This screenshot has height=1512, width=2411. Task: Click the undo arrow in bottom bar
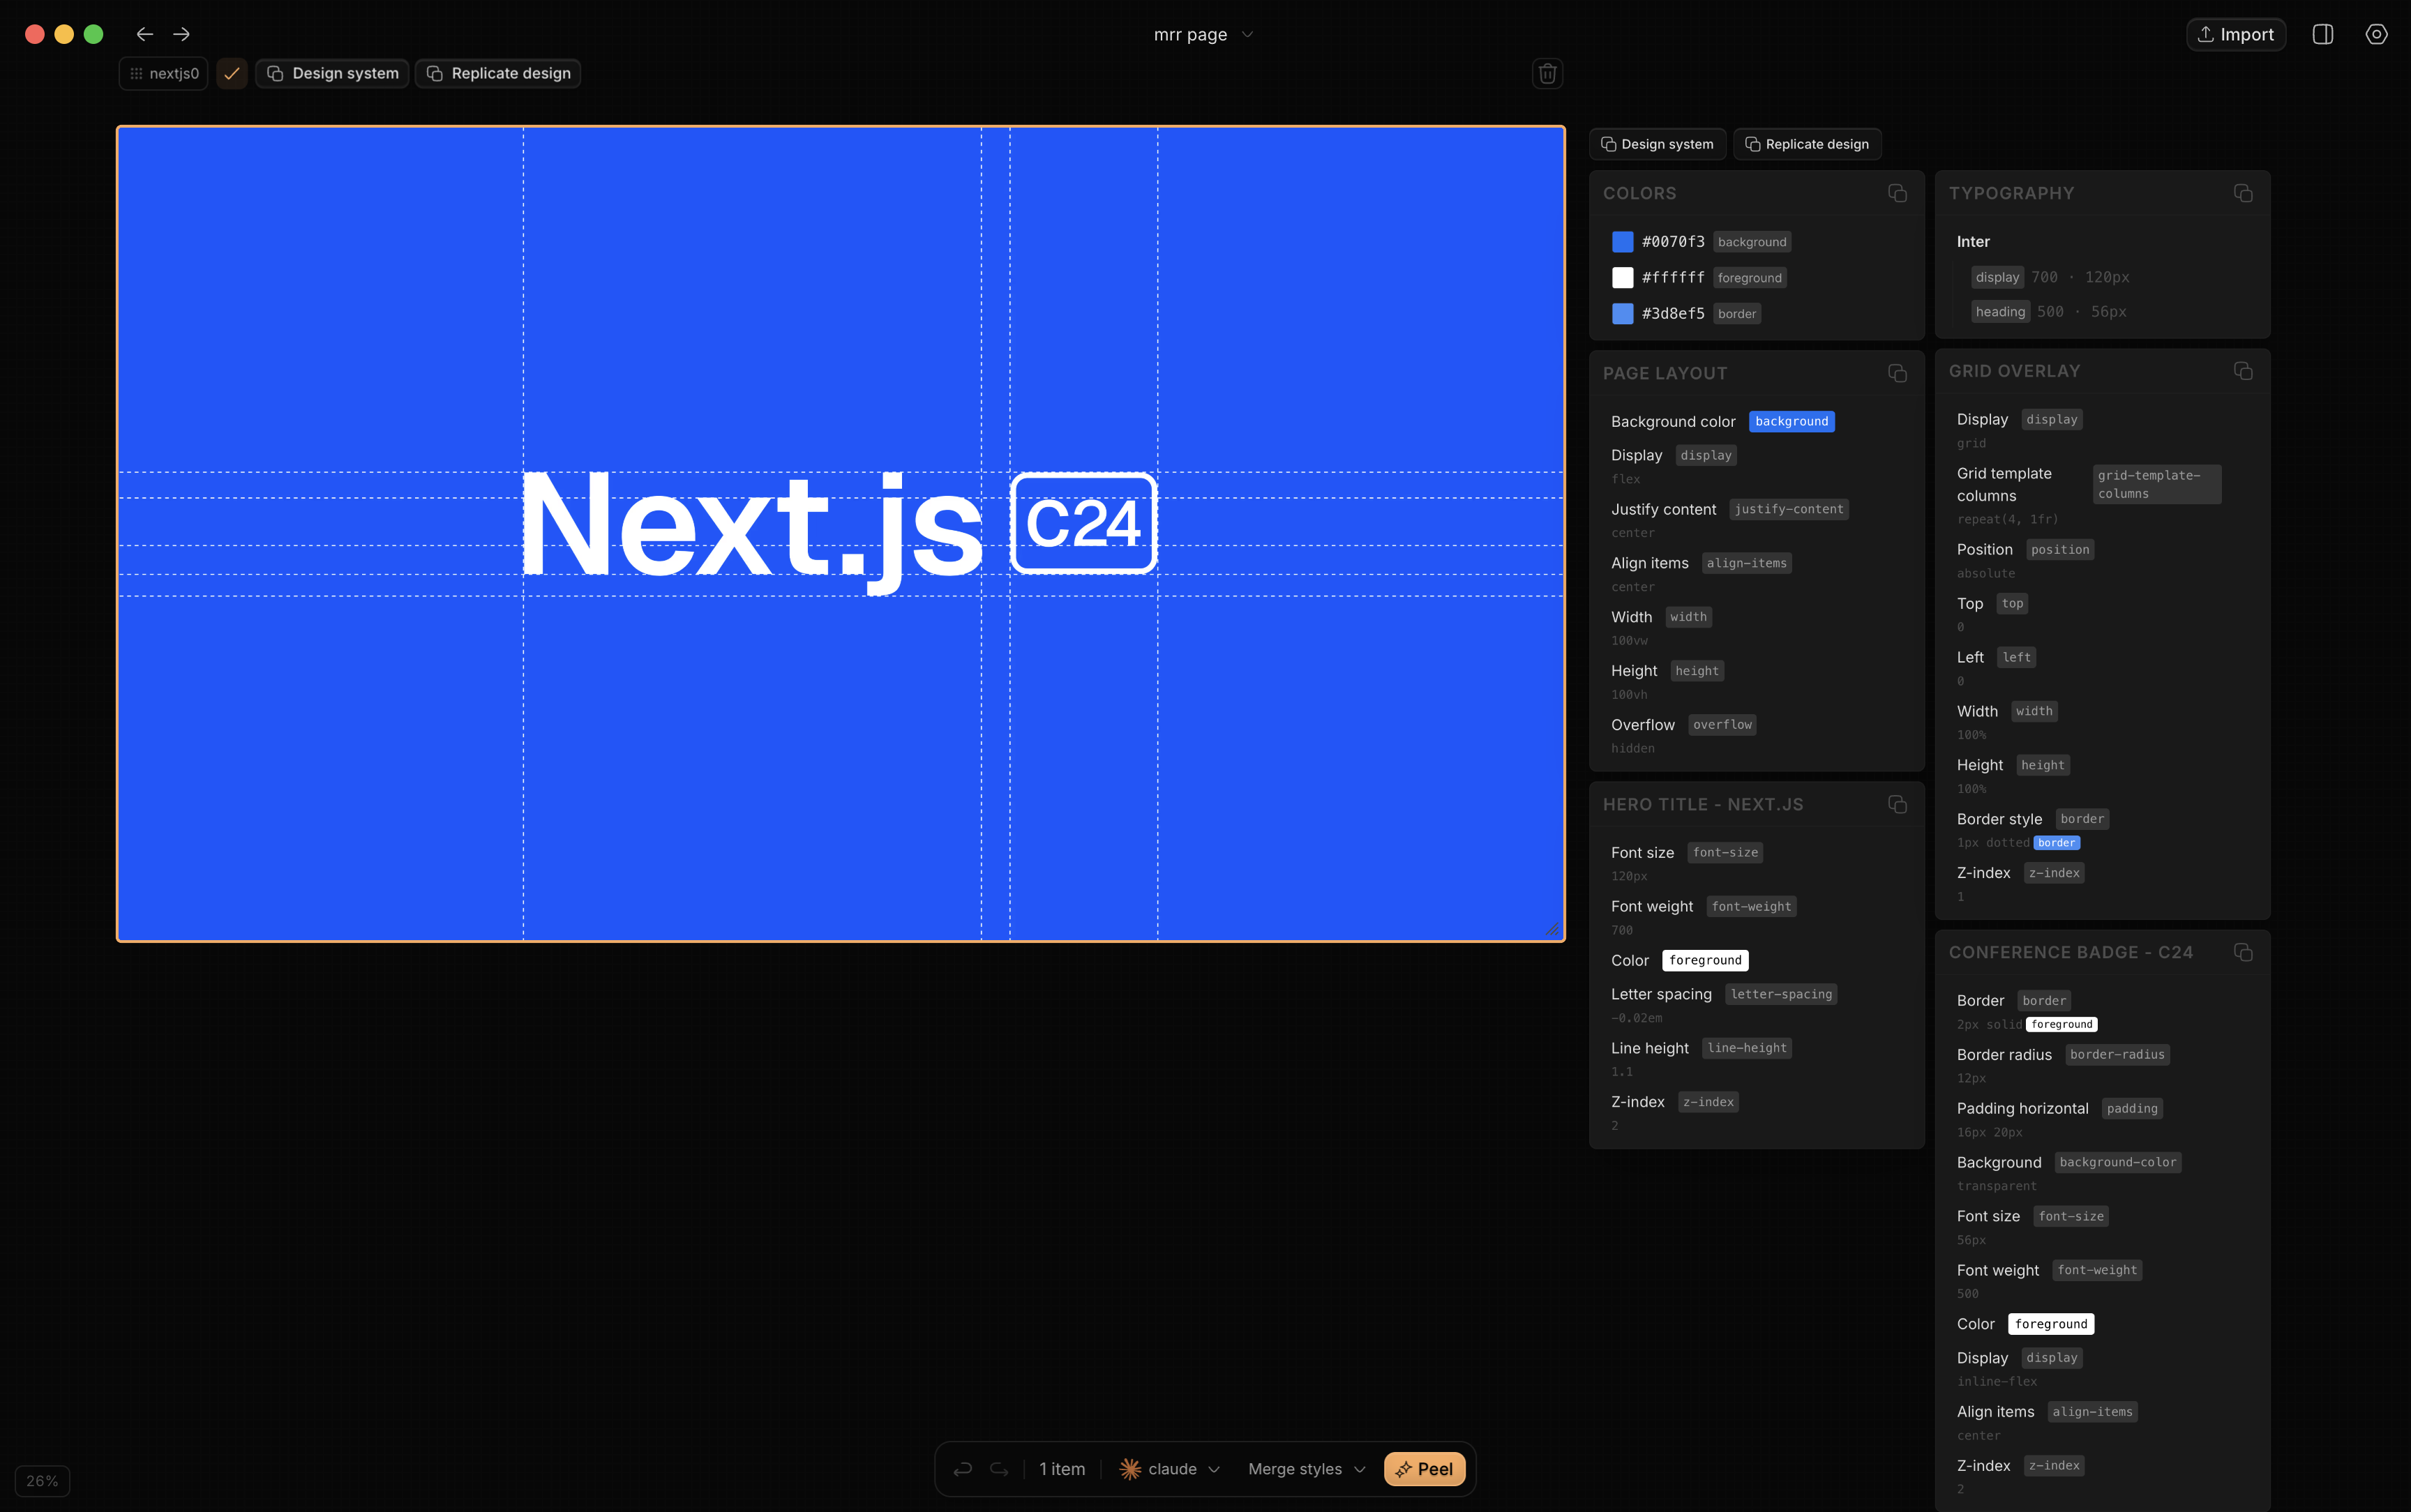pos(963,1469)
